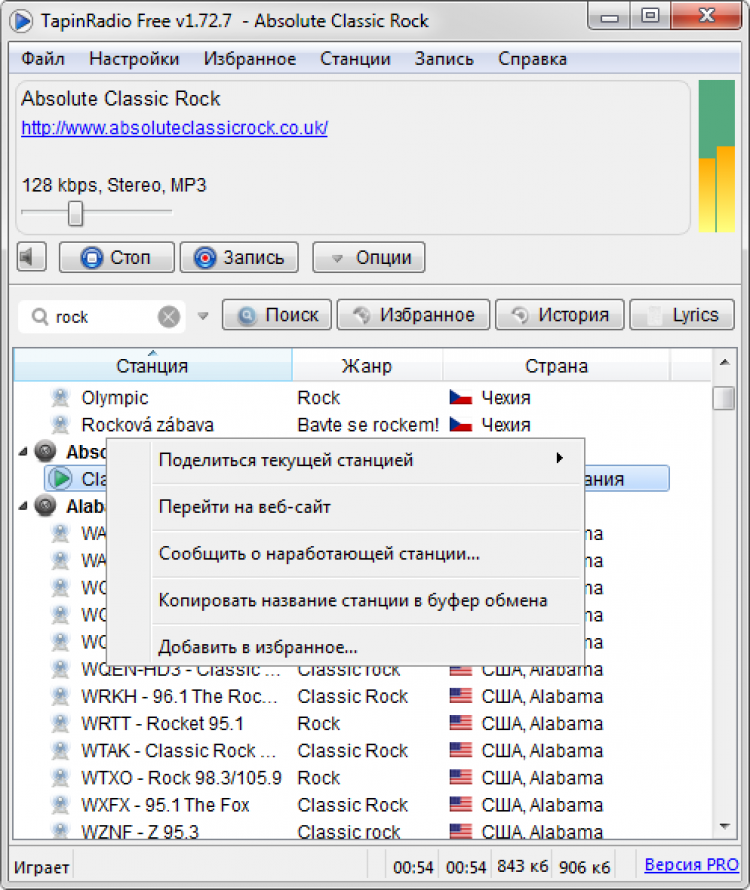The width and height of the screenshot is (750, 890).
Task: Open the Избранное list button
Action: coord(413,314)
